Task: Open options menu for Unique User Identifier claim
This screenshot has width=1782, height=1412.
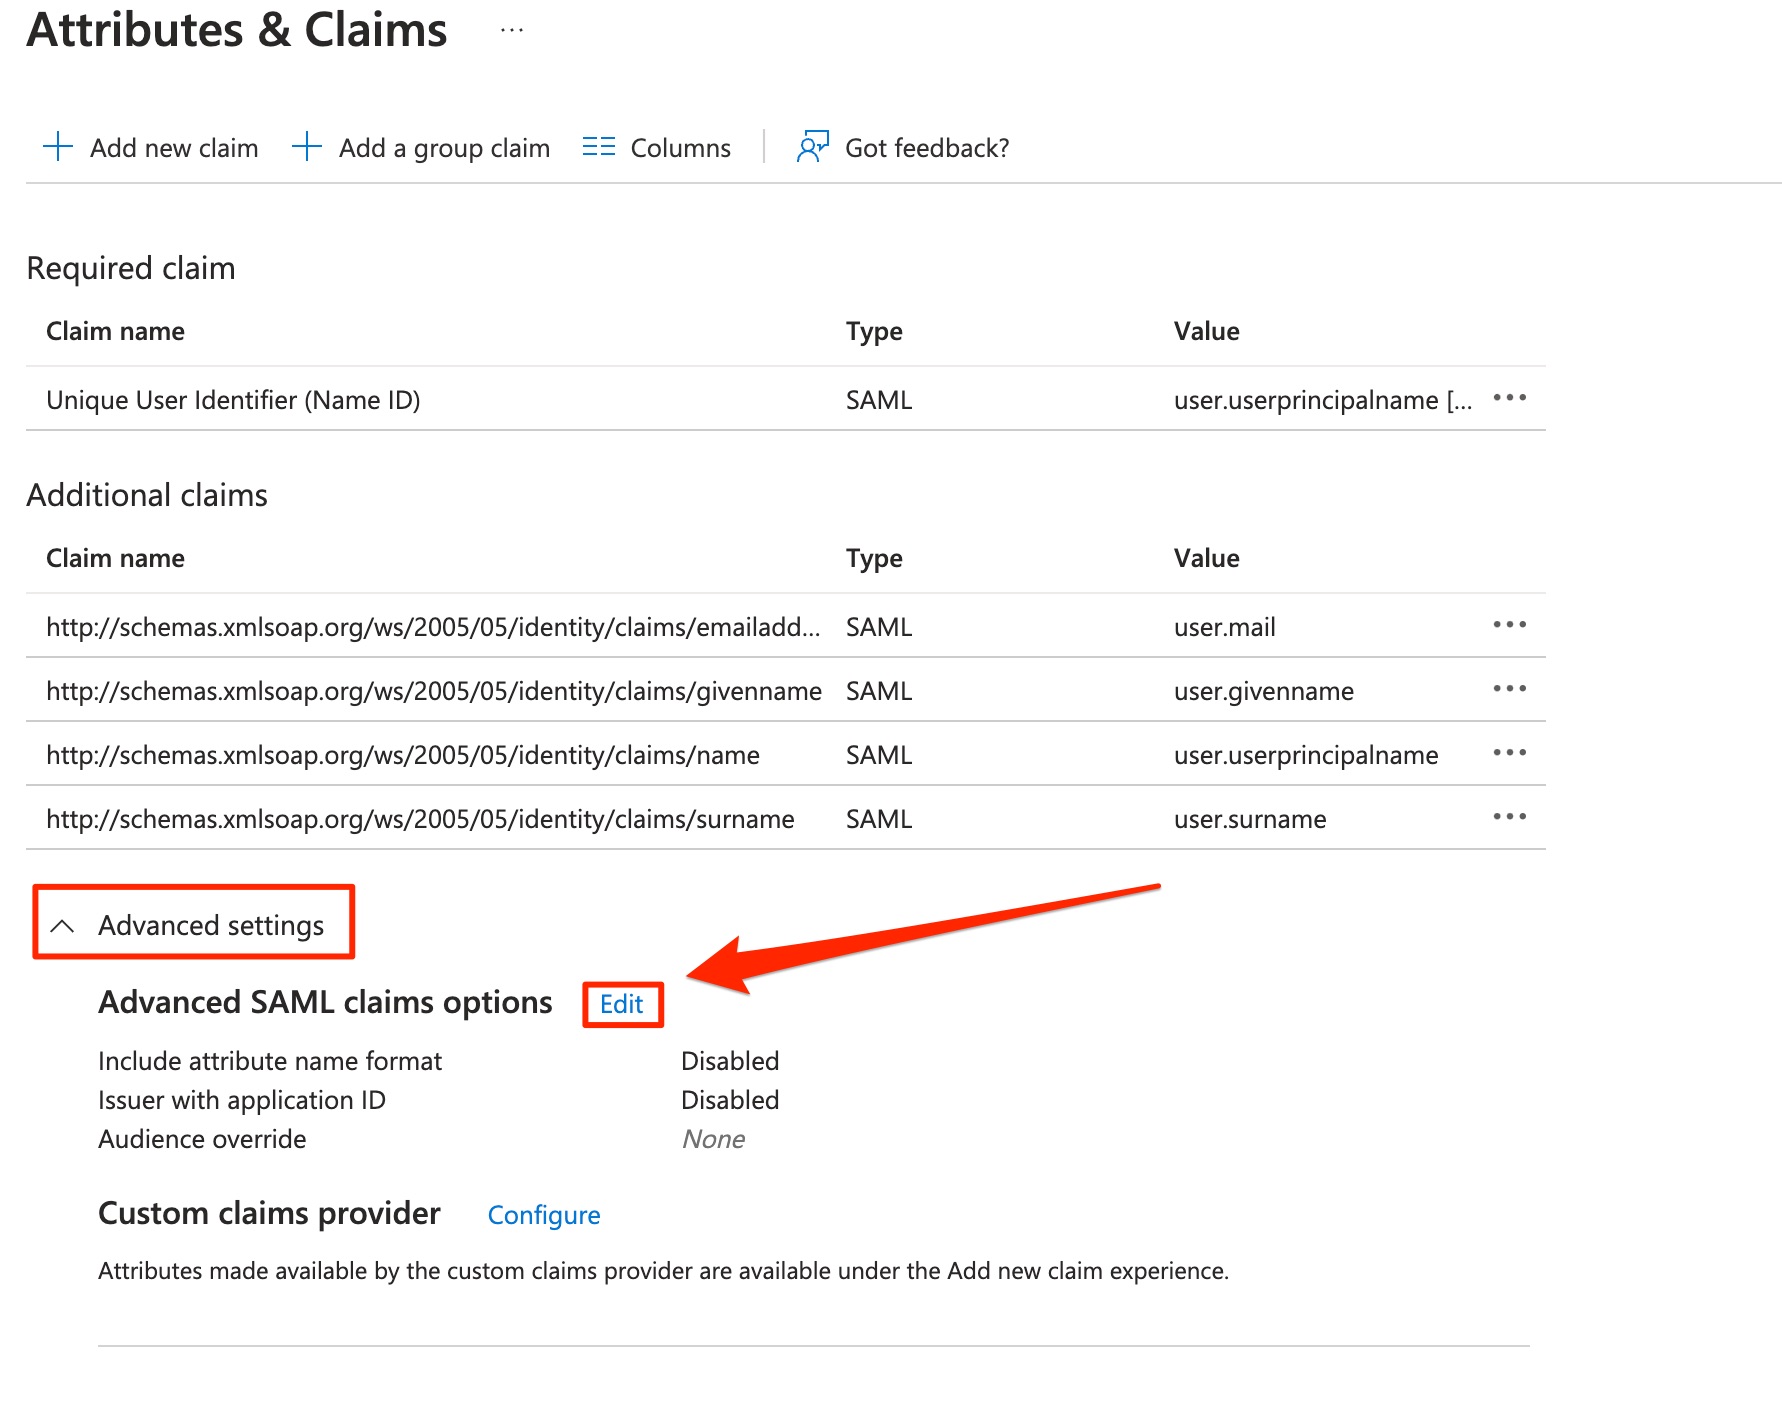Action: (x=1509, y=399)
